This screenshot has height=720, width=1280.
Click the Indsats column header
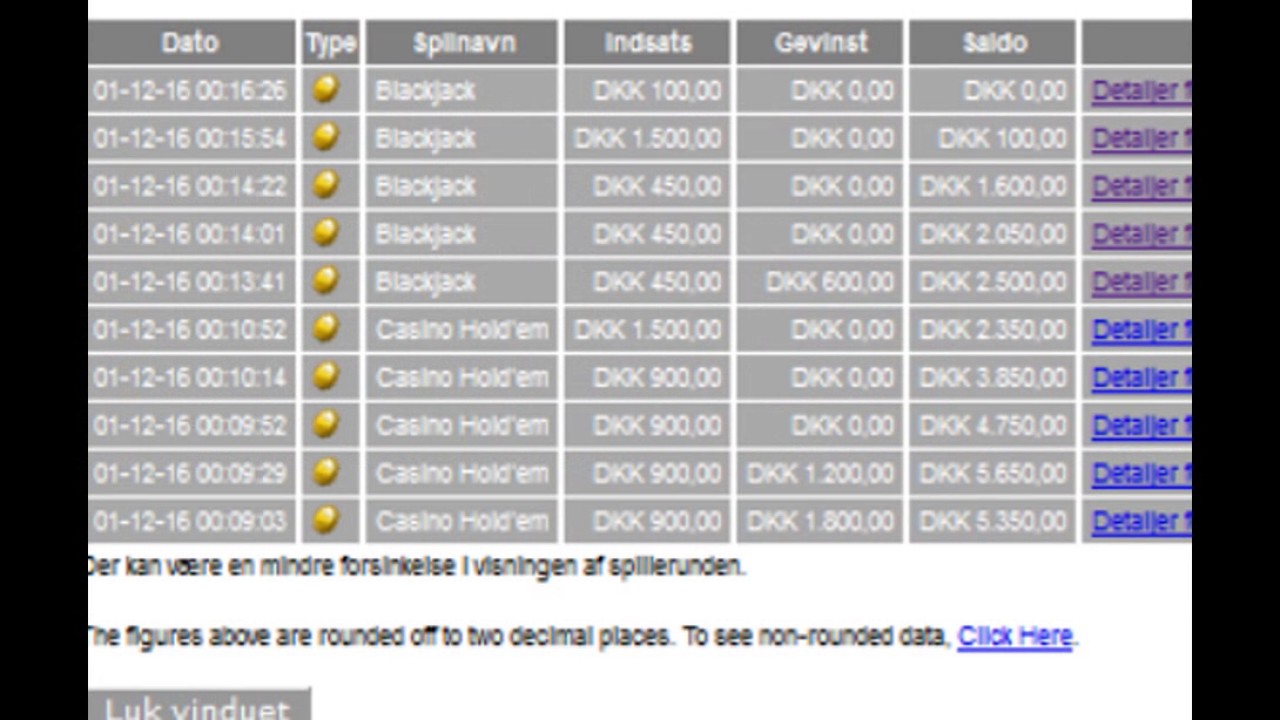click(x=648, y=43)
